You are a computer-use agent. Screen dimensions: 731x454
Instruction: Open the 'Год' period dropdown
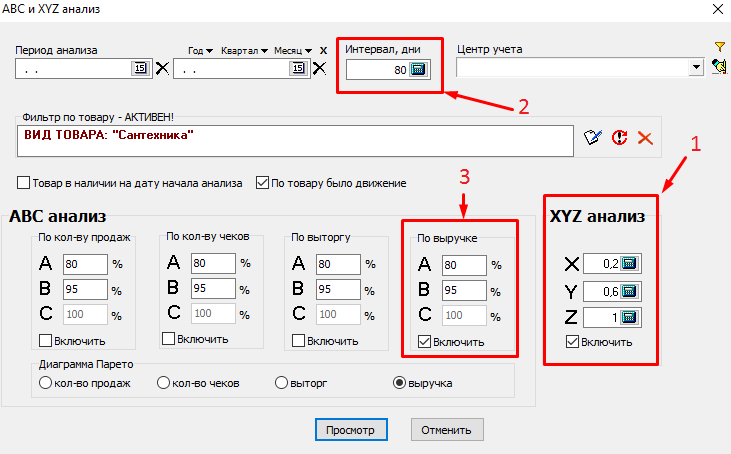pyautogui.click(x=202, y=50)
